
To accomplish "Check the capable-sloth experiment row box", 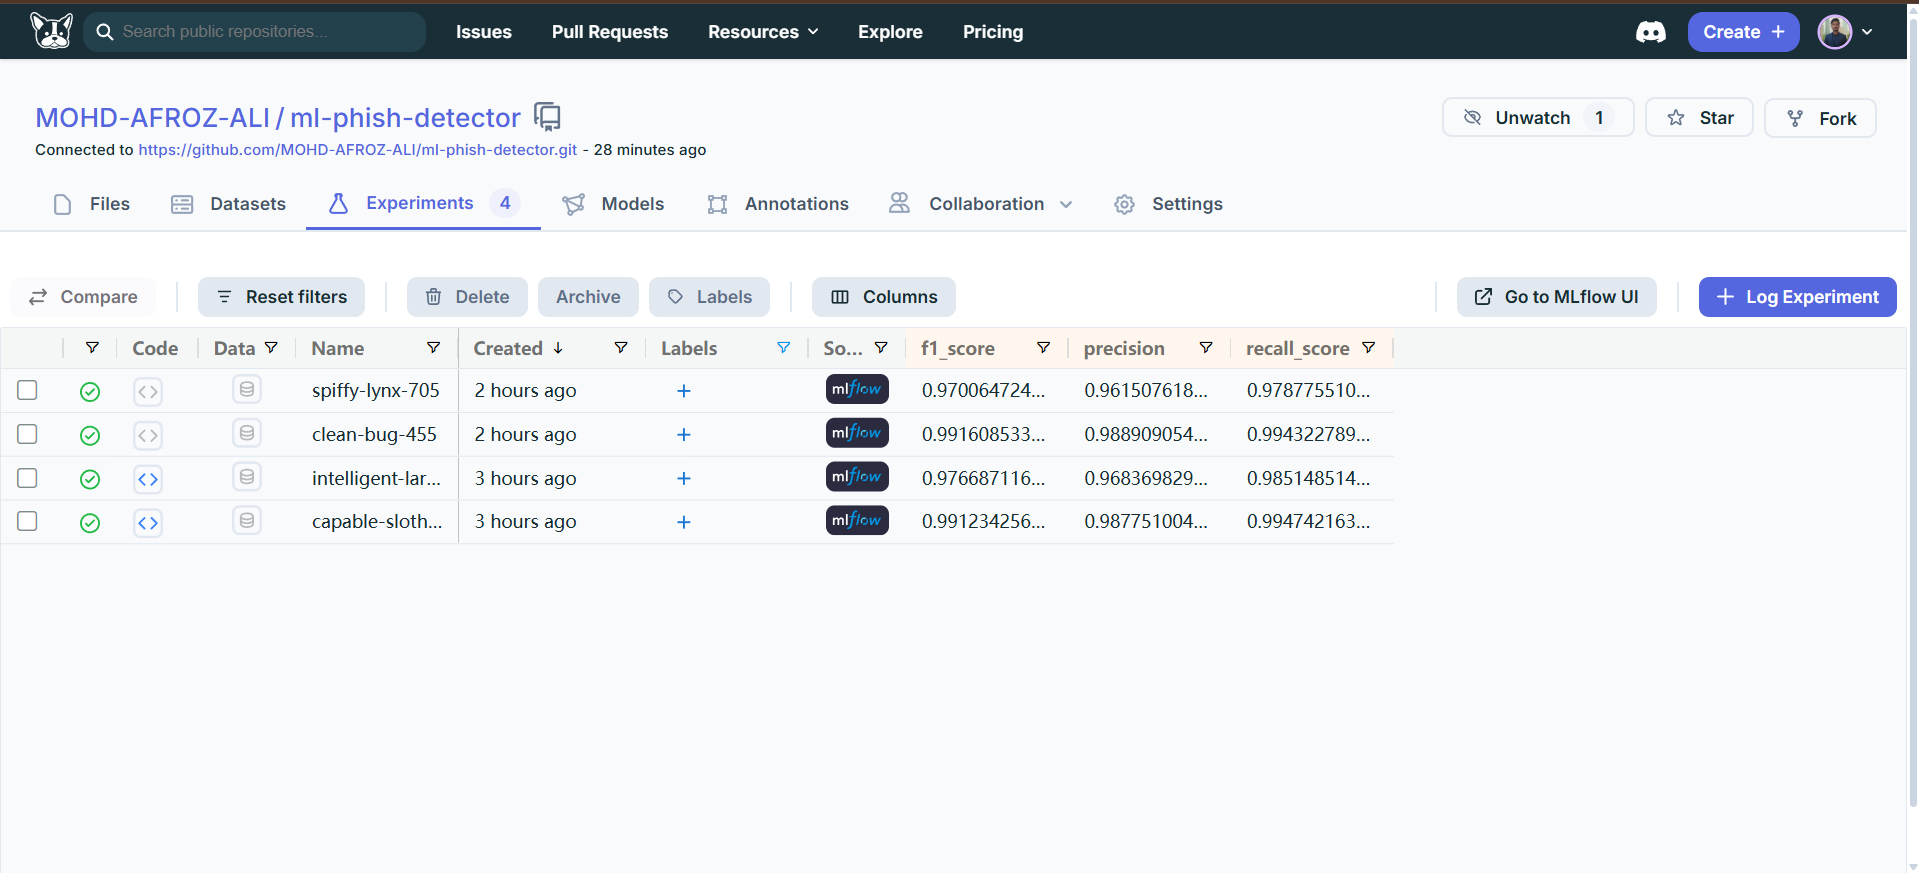I will (28, 521).
